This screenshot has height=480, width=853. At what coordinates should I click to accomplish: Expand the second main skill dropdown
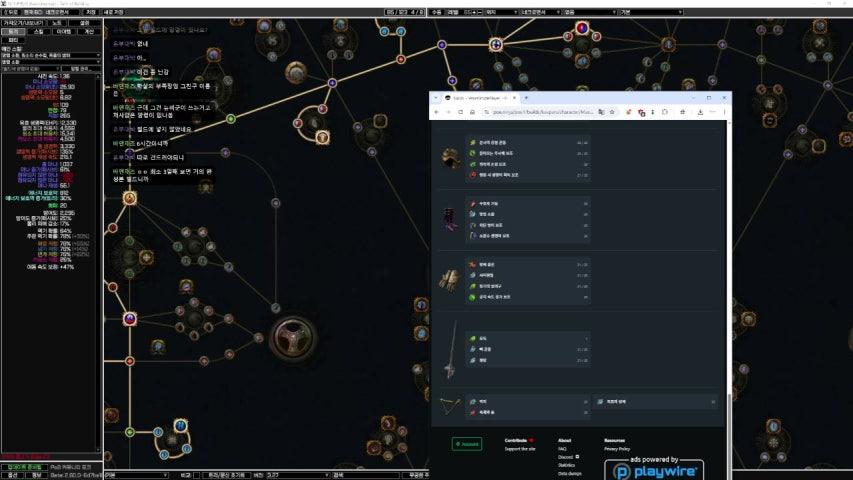click(51, 61)
